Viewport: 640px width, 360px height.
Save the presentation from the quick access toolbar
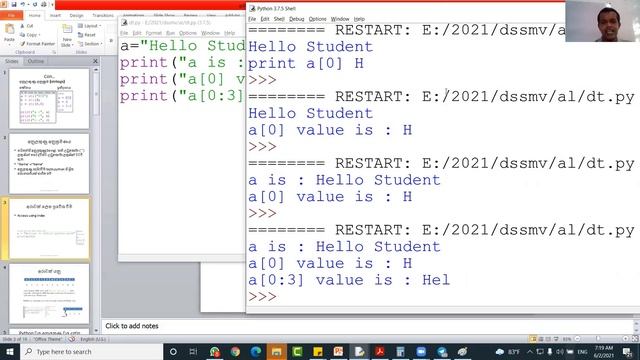(x=13, y=4)
